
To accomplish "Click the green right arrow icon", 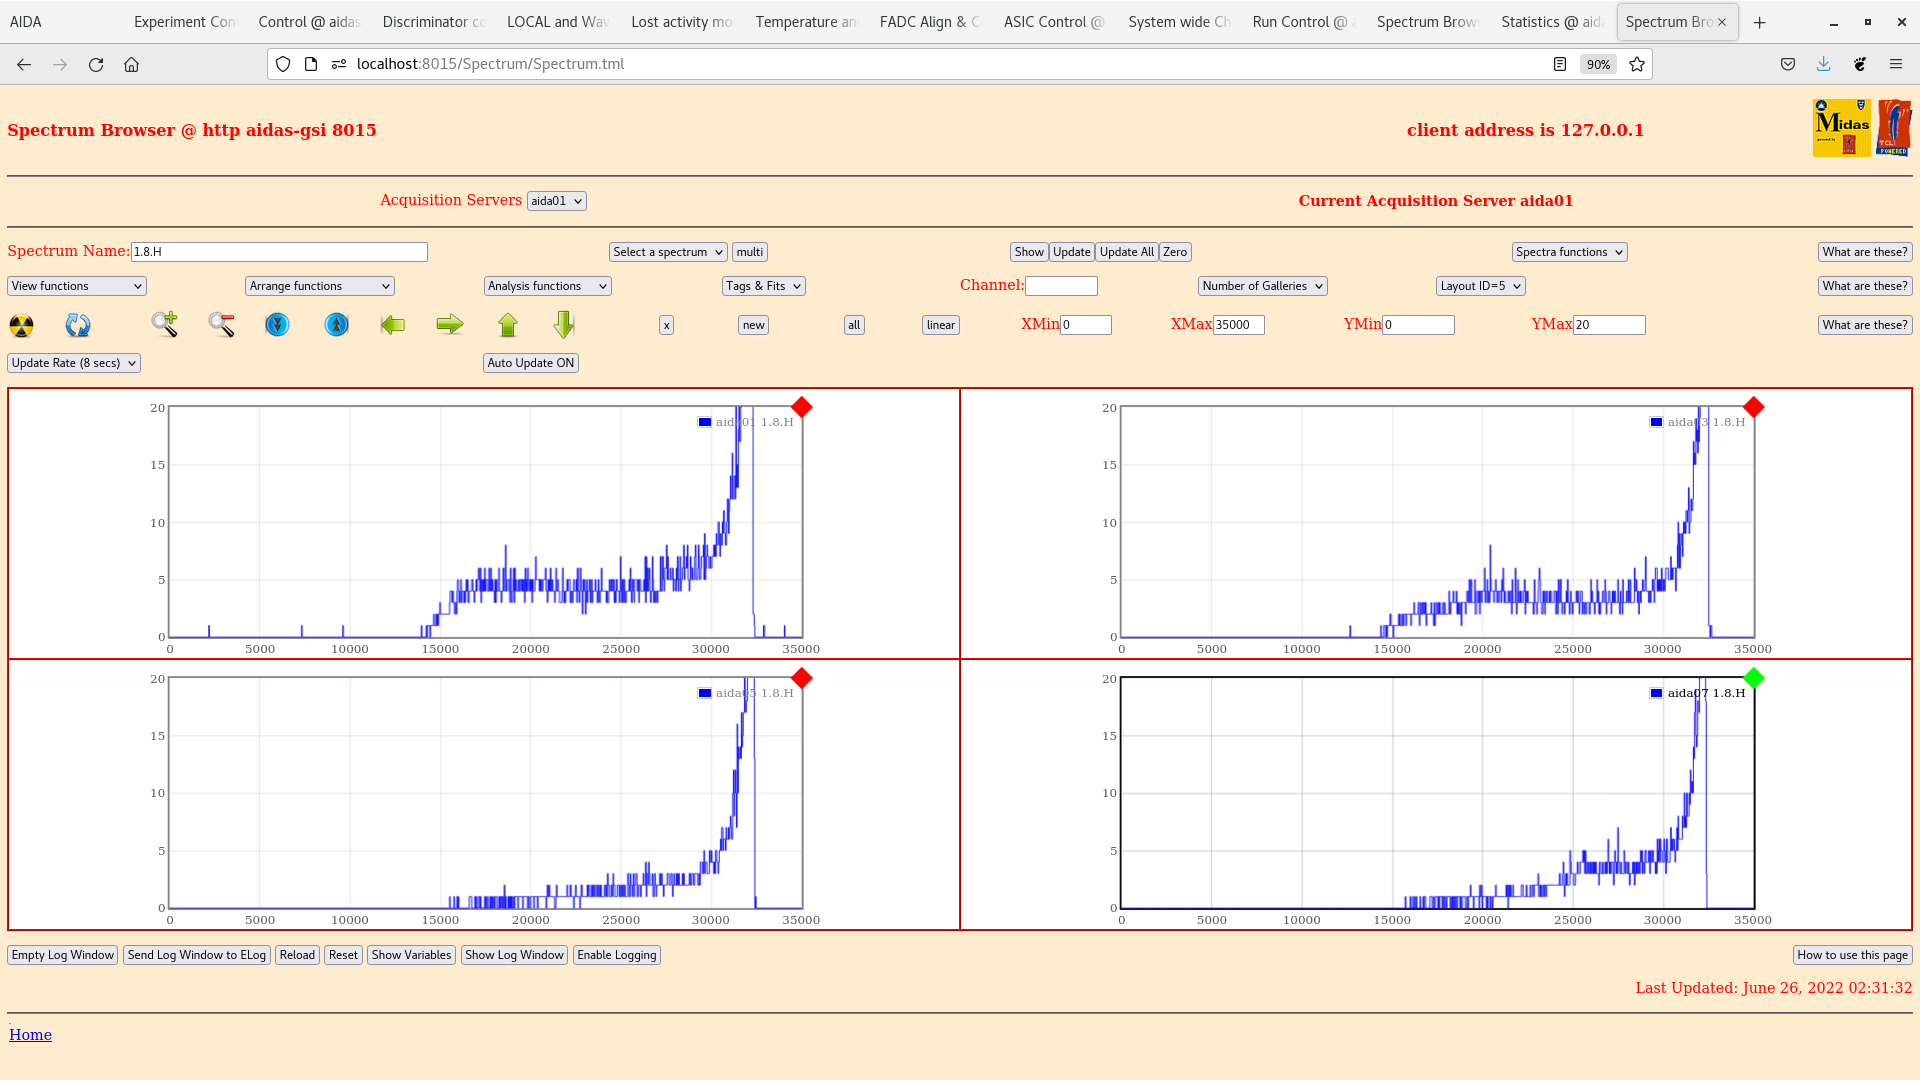I will coord(450,324).
